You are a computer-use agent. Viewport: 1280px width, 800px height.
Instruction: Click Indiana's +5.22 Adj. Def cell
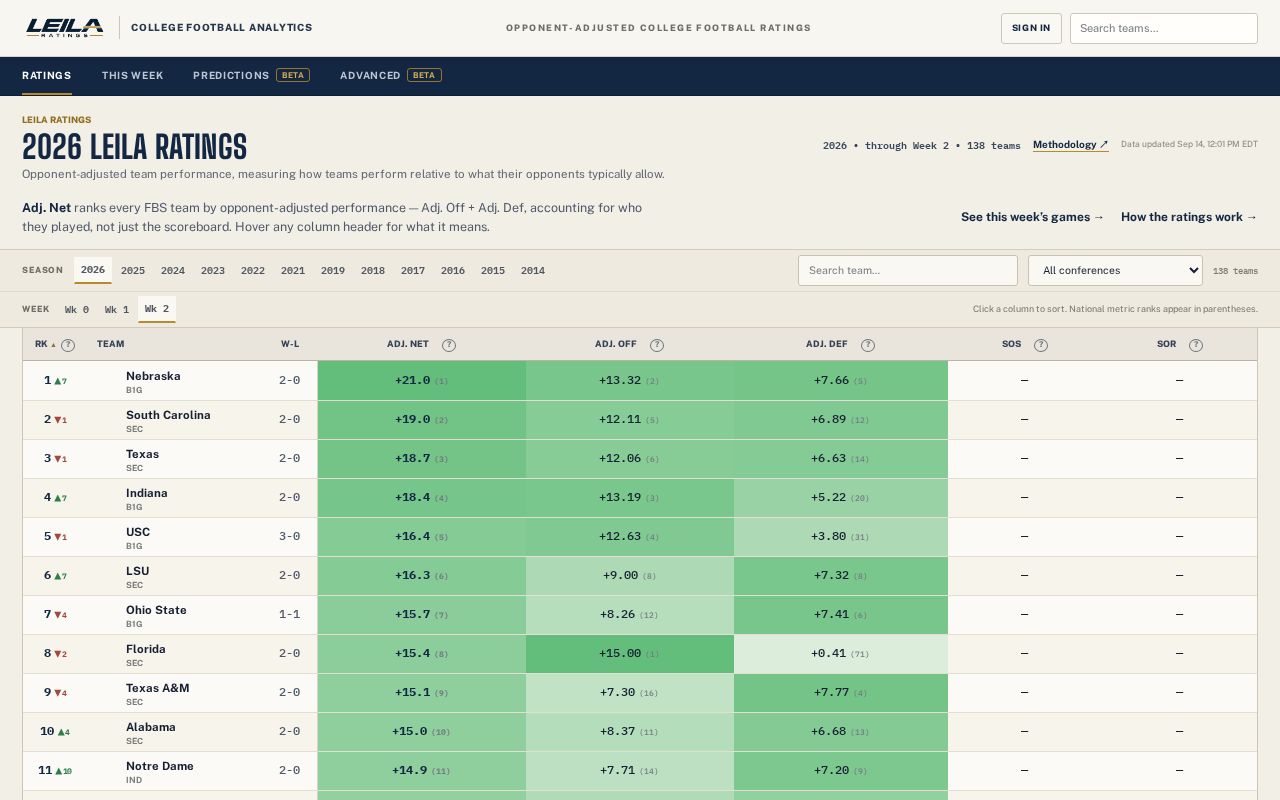pyautogui.click(x=841, y=498)
